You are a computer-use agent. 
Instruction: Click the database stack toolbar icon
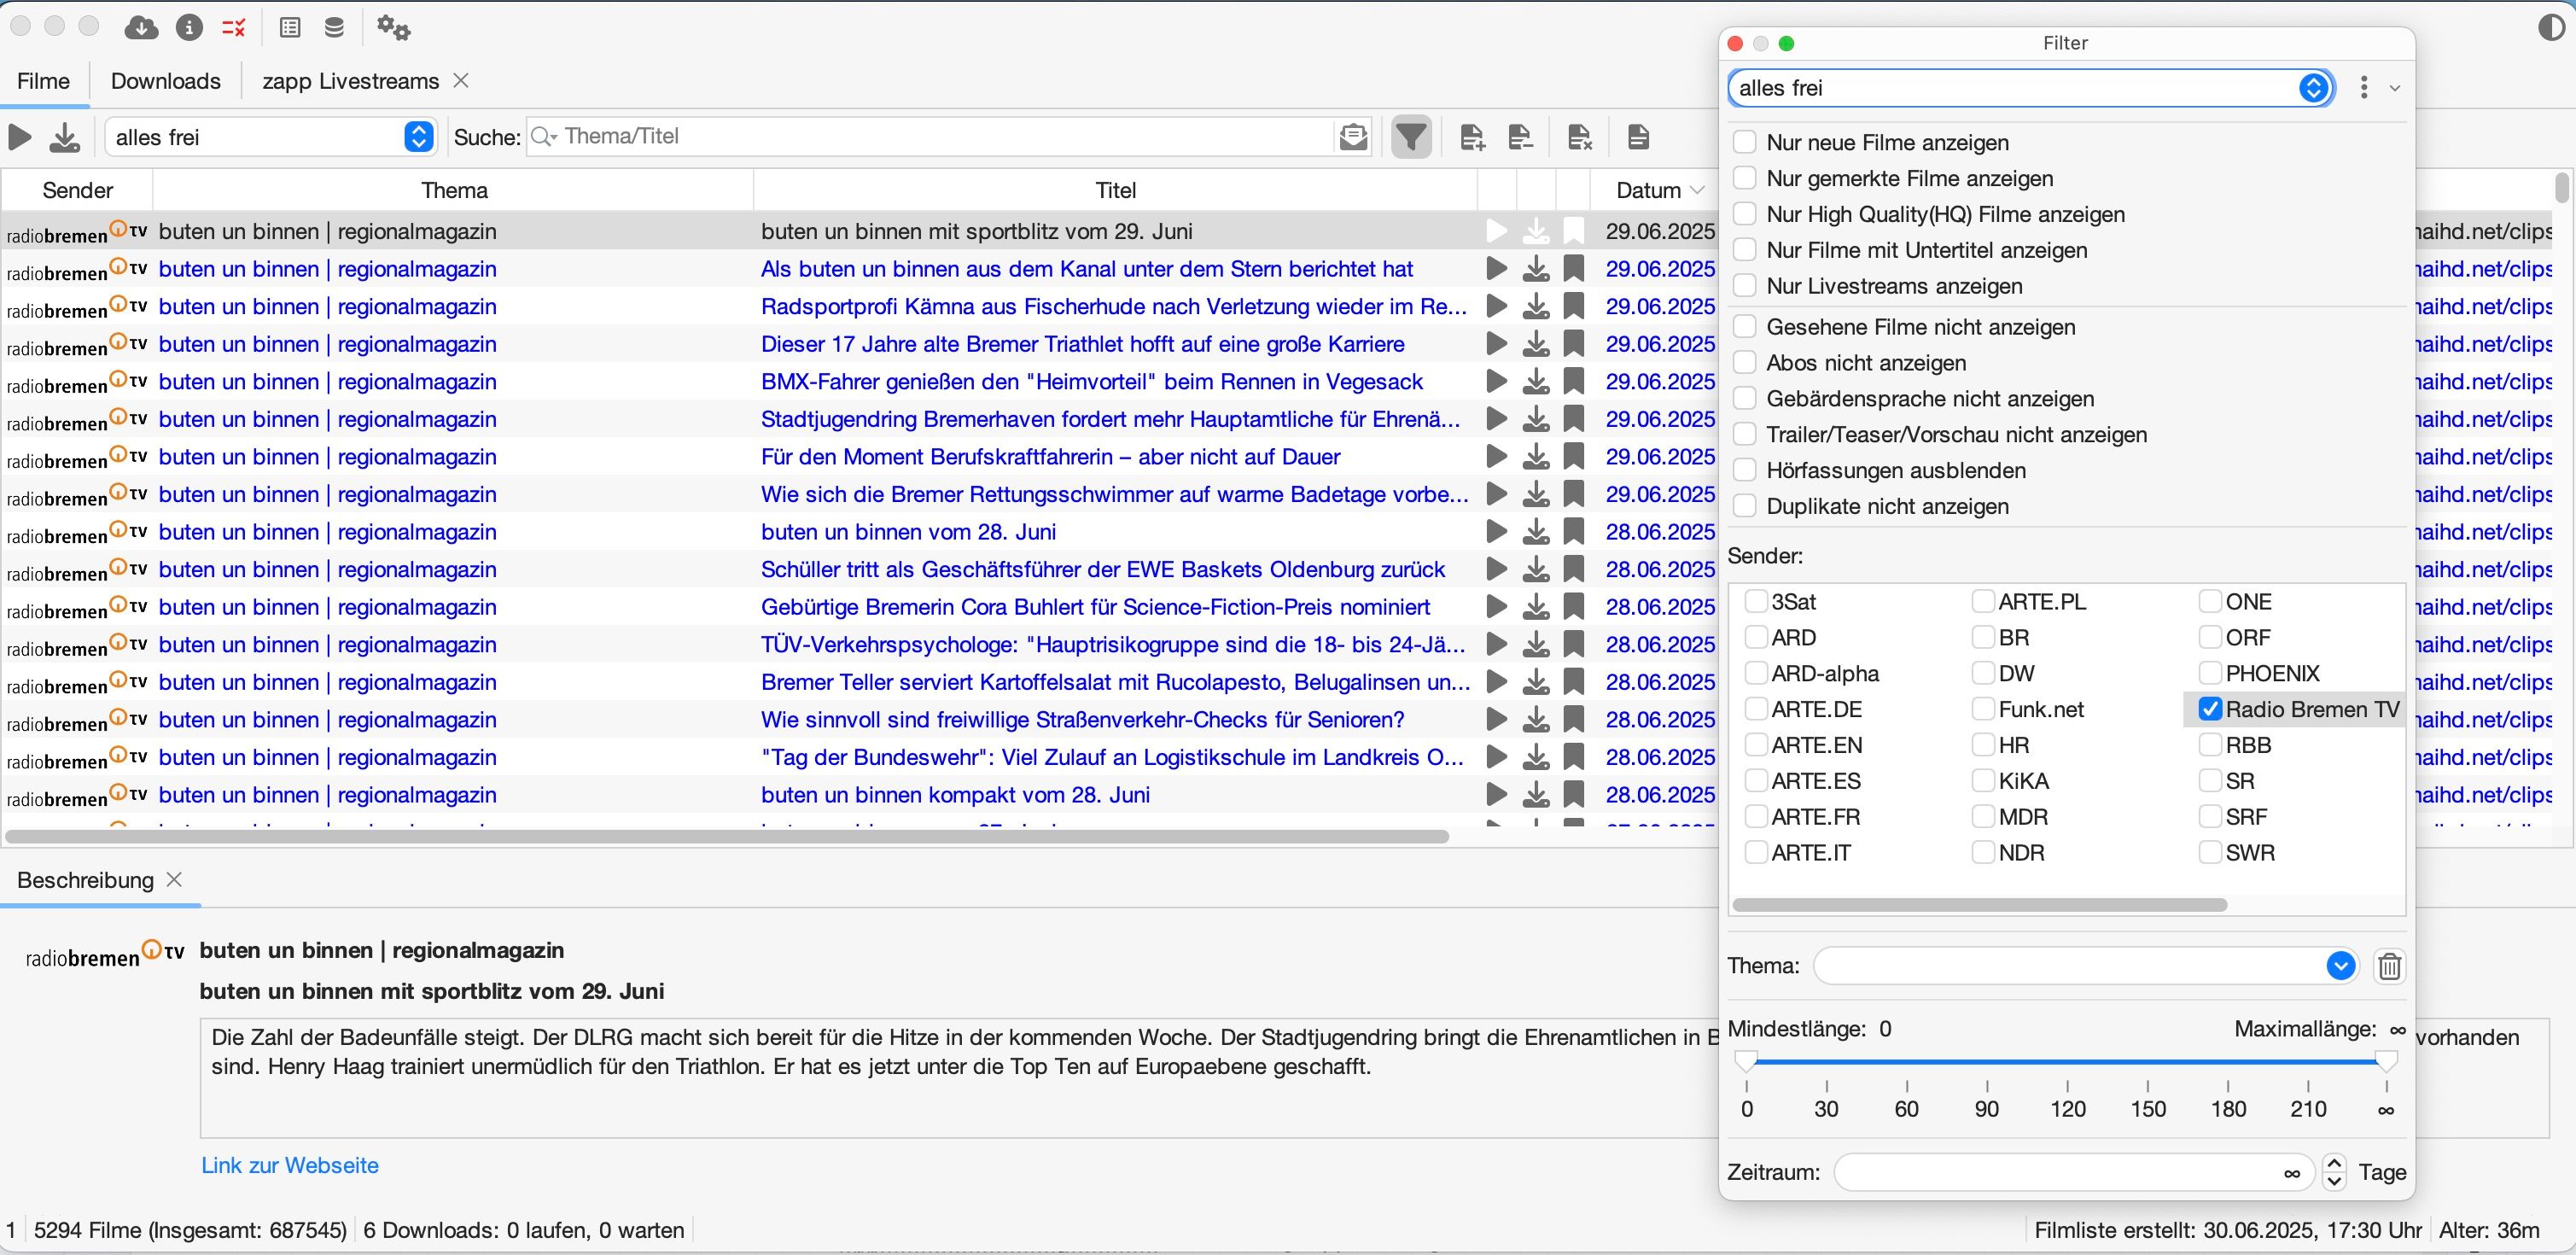[x=334, y=27]
